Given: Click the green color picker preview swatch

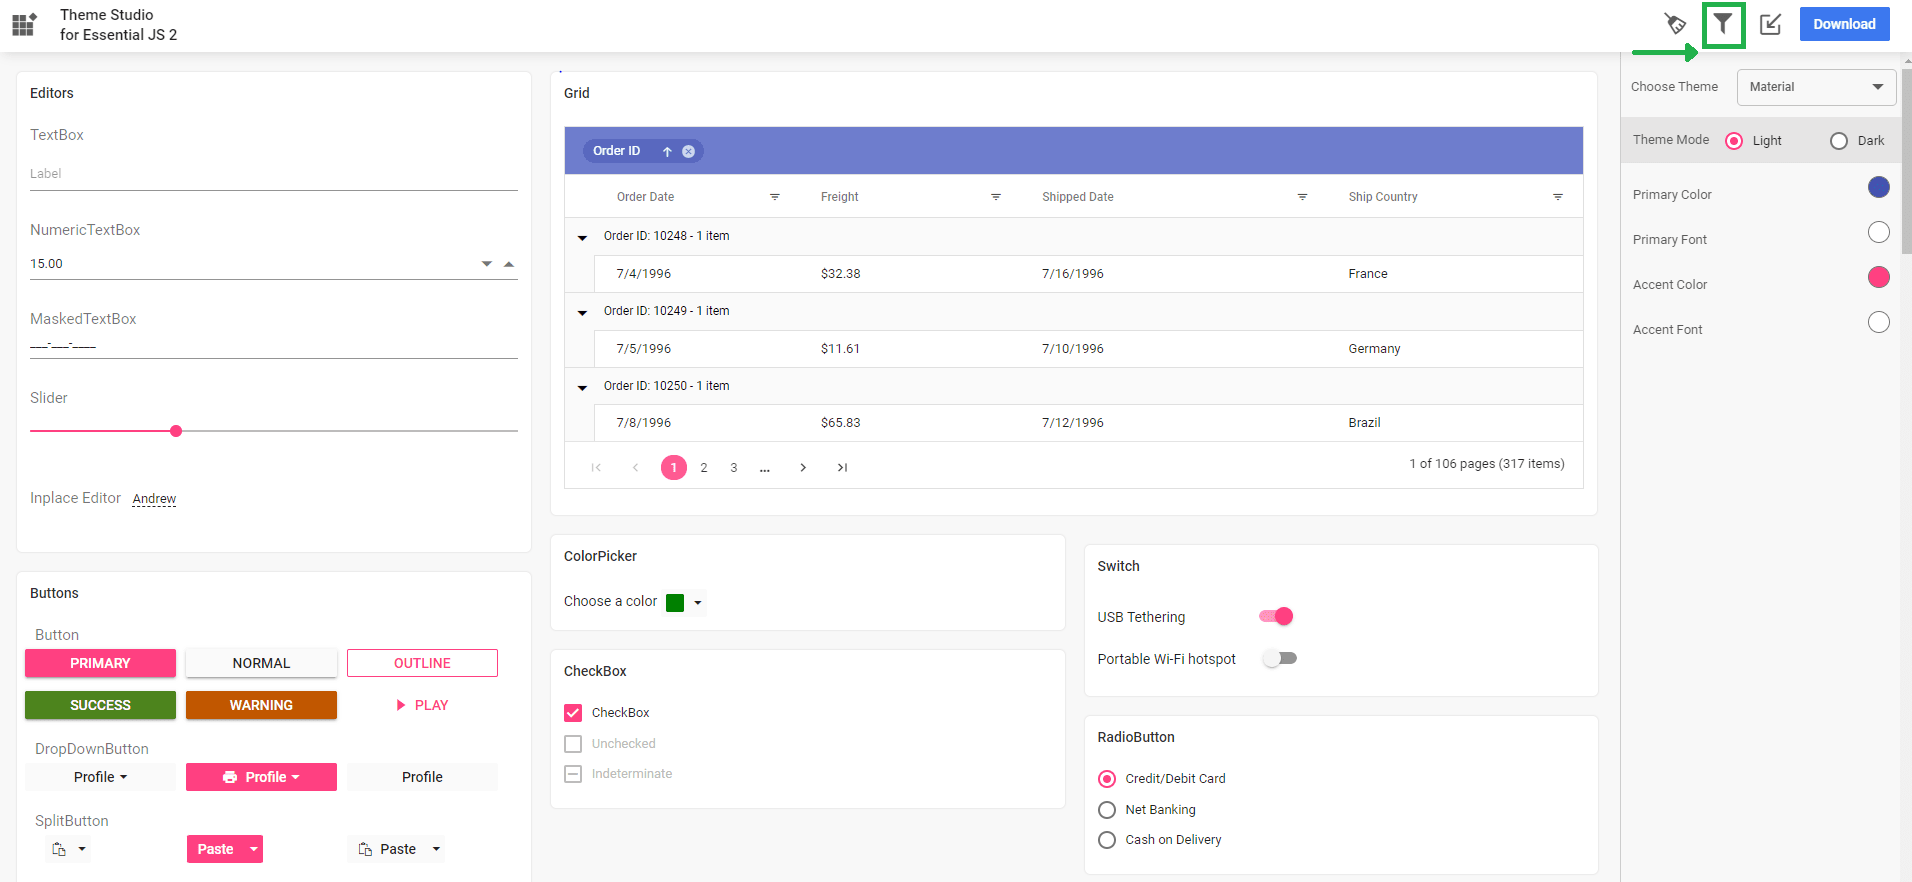Looking at the screenshot, I should [675, 602].
